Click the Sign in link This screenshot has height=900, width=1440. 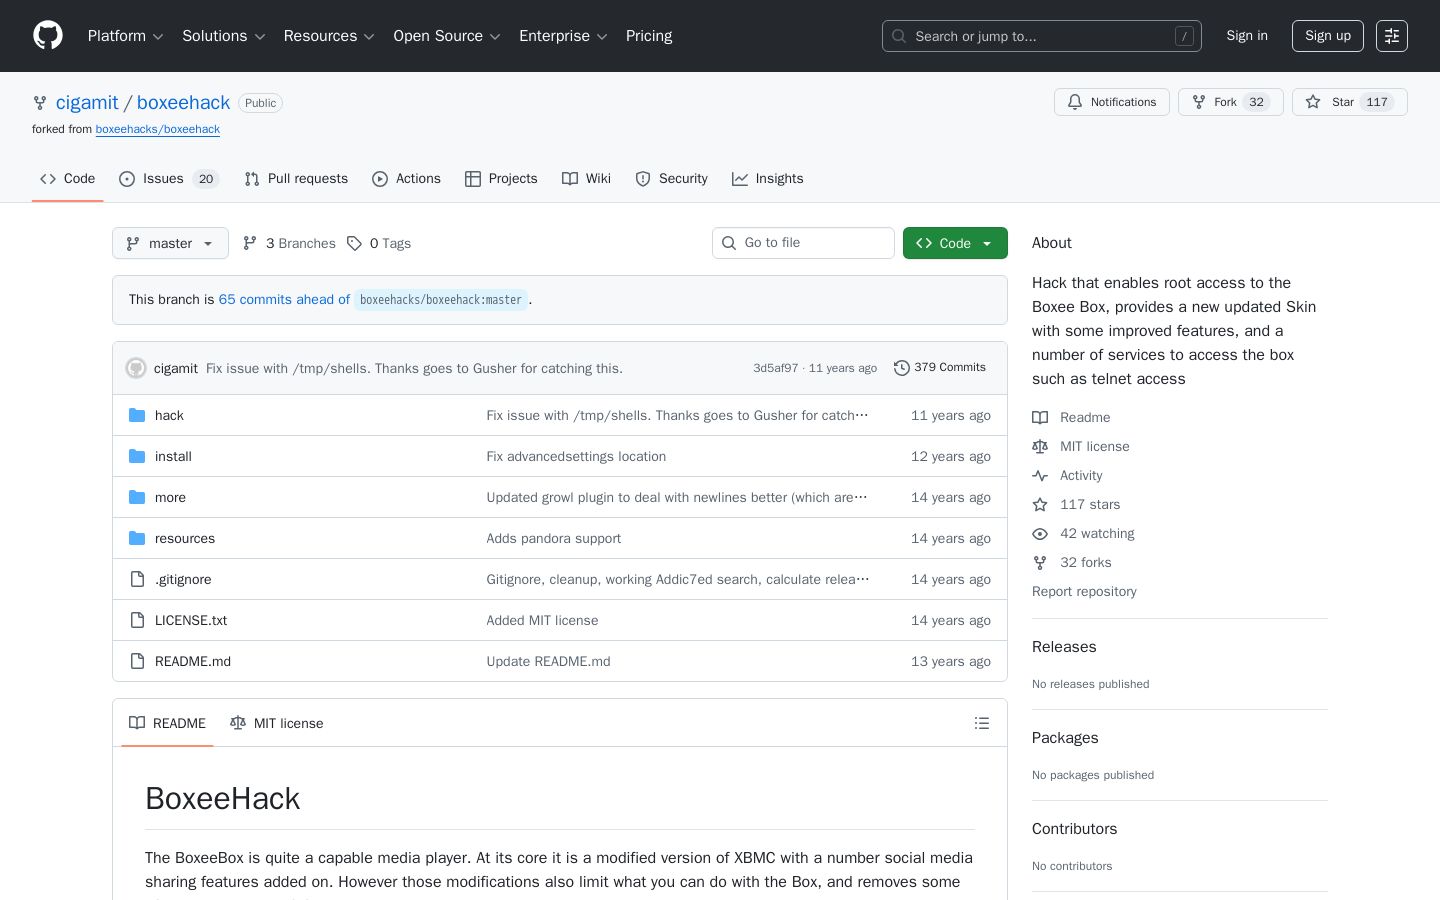tap(1247, 36)
